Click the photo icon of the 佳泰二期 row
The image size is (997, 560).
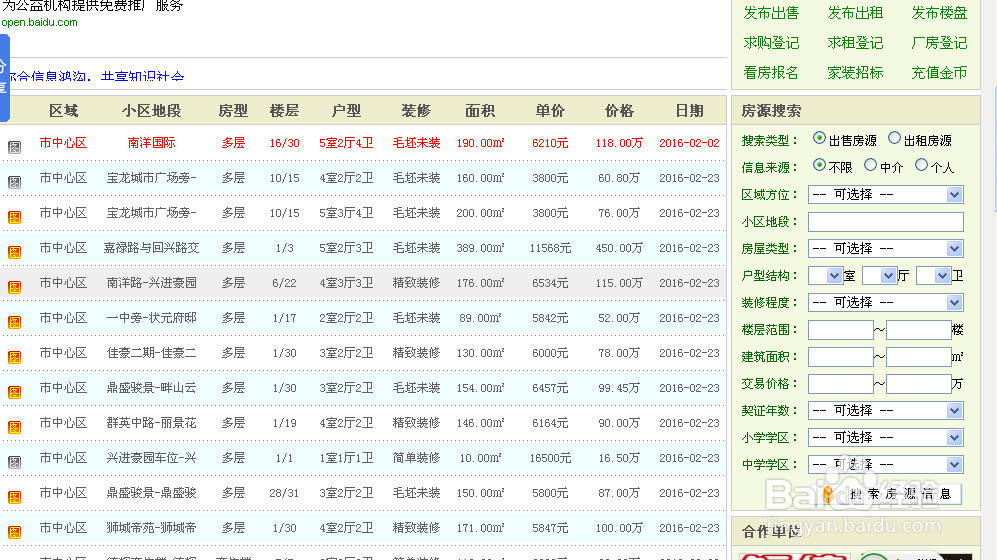(14, 357)
